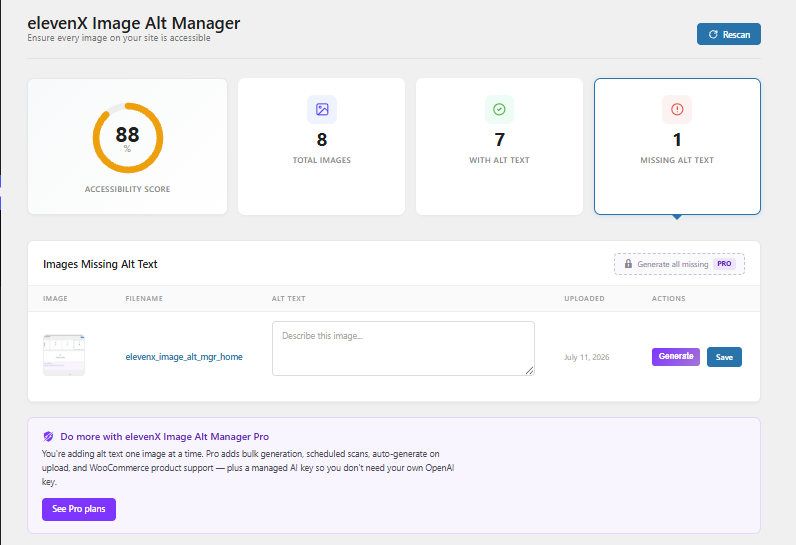Click the Rescan button
Screen dimensions: 796x545
point(728,35)
